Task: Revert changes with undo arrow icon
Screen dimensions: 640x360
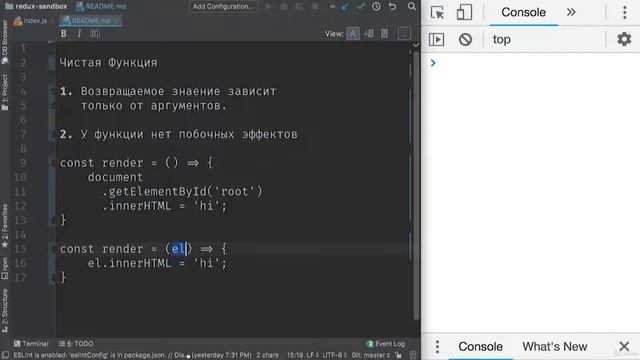Action: point(392,7)
